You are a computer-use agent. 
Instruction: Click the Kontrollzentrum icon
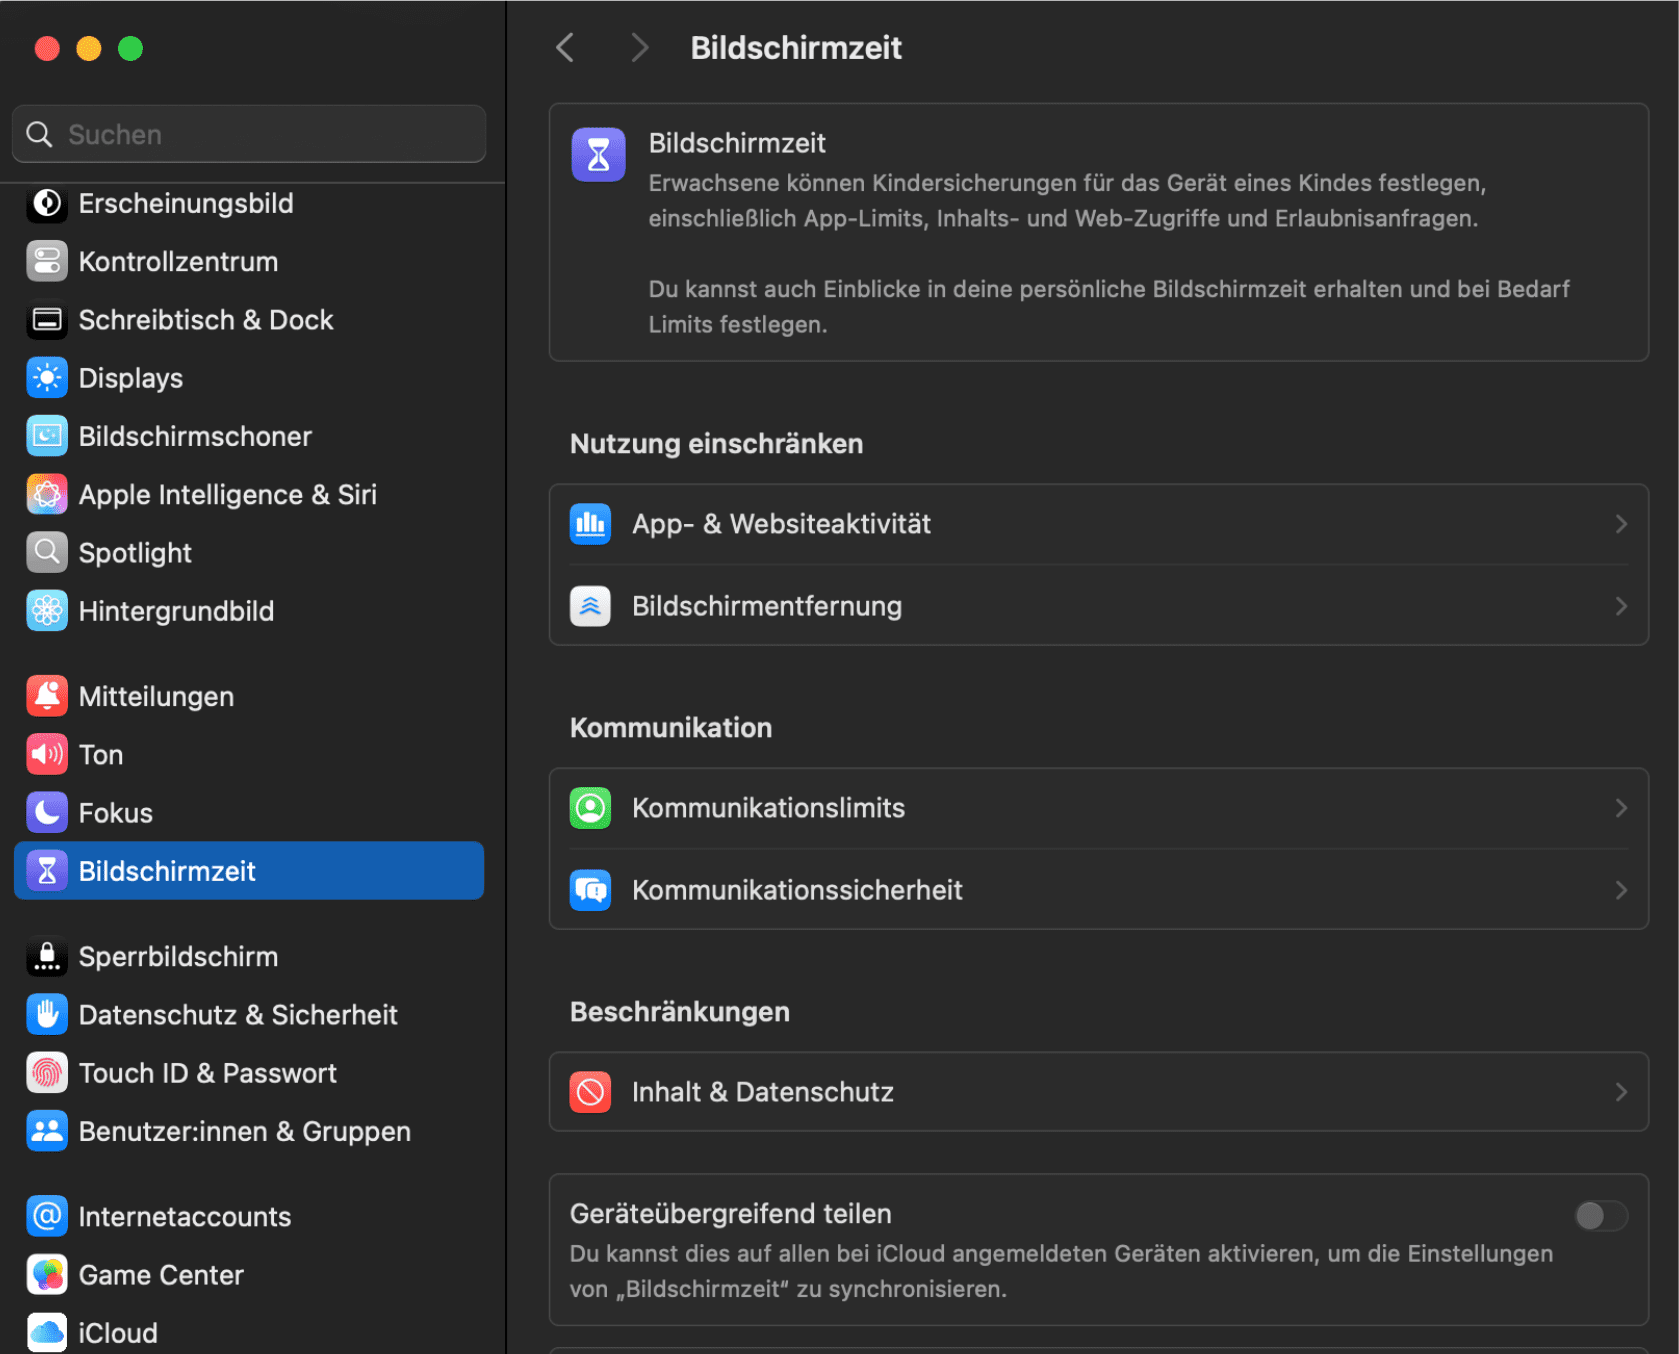click(47, 262)
